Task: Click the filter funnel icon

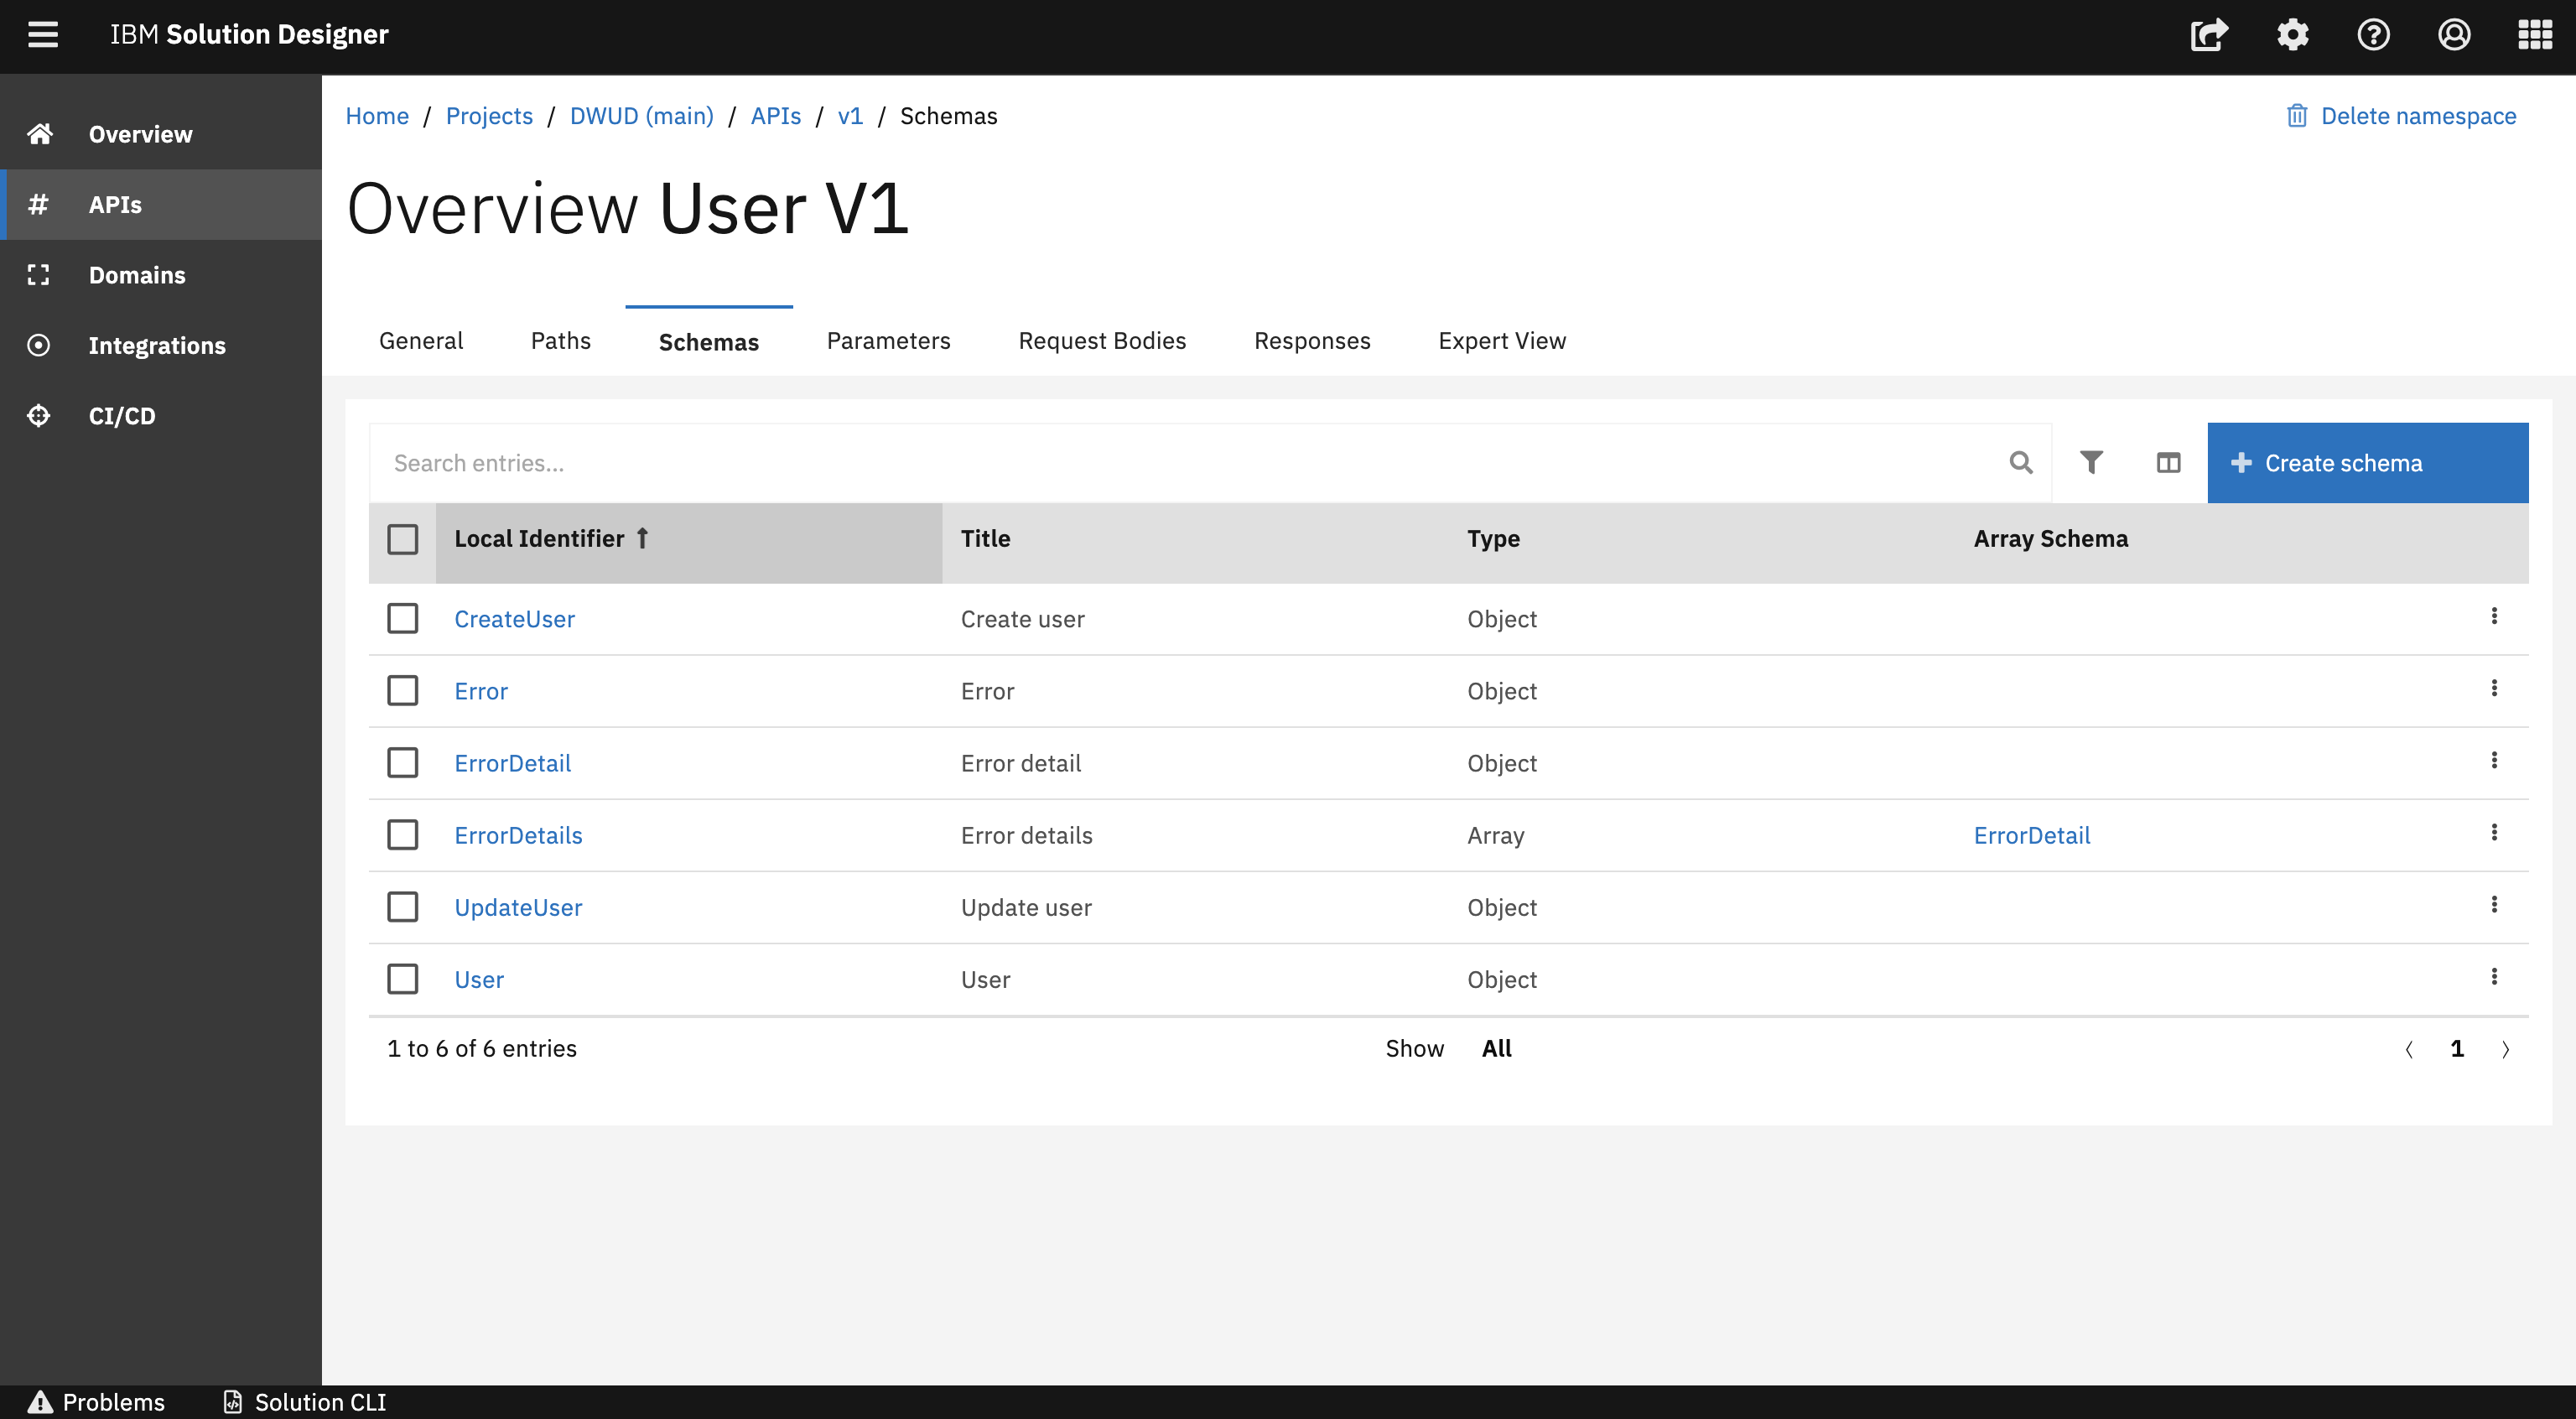Action: coord(2091,463)
